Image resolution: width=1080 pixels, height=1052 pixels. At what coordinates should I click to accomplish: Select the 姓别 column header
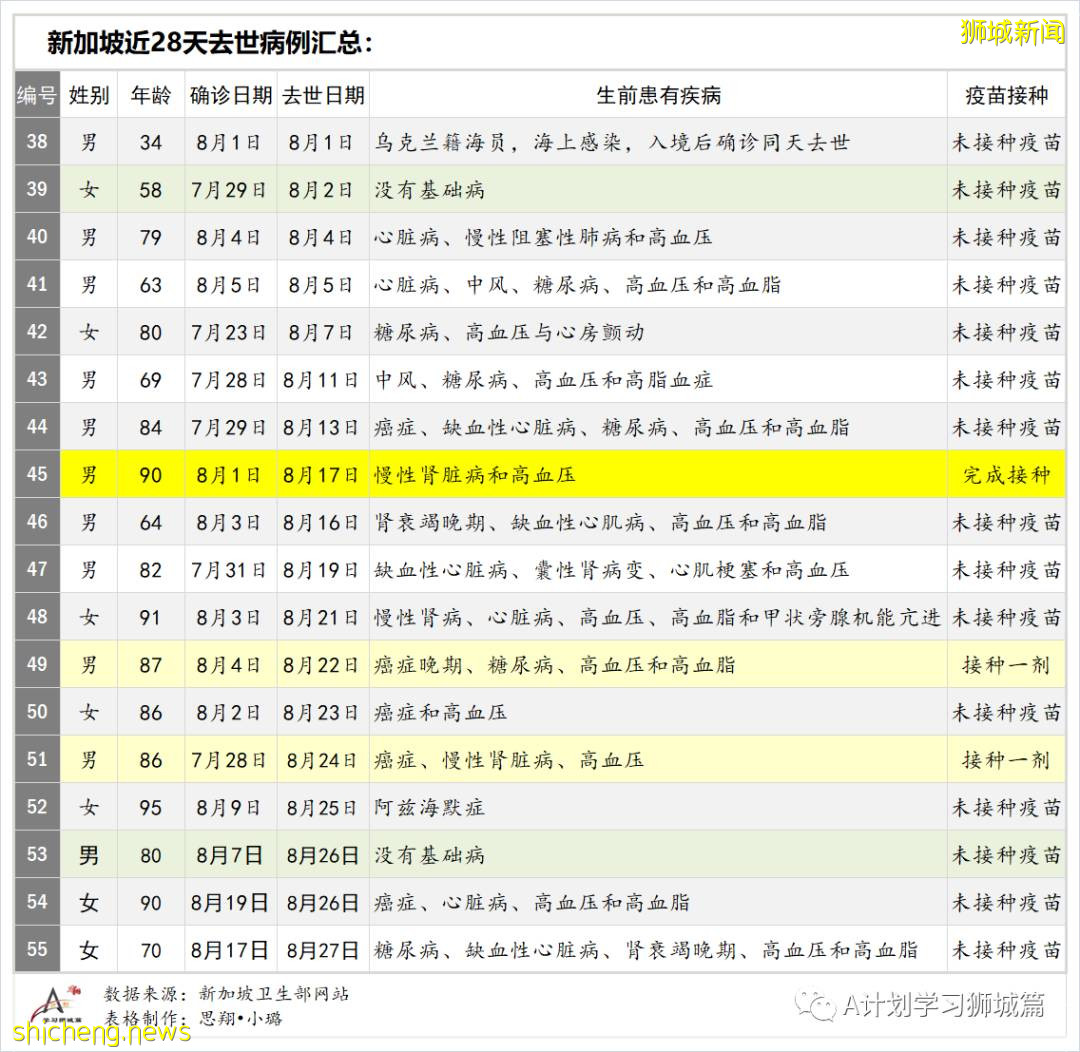(x=89, y=96)
